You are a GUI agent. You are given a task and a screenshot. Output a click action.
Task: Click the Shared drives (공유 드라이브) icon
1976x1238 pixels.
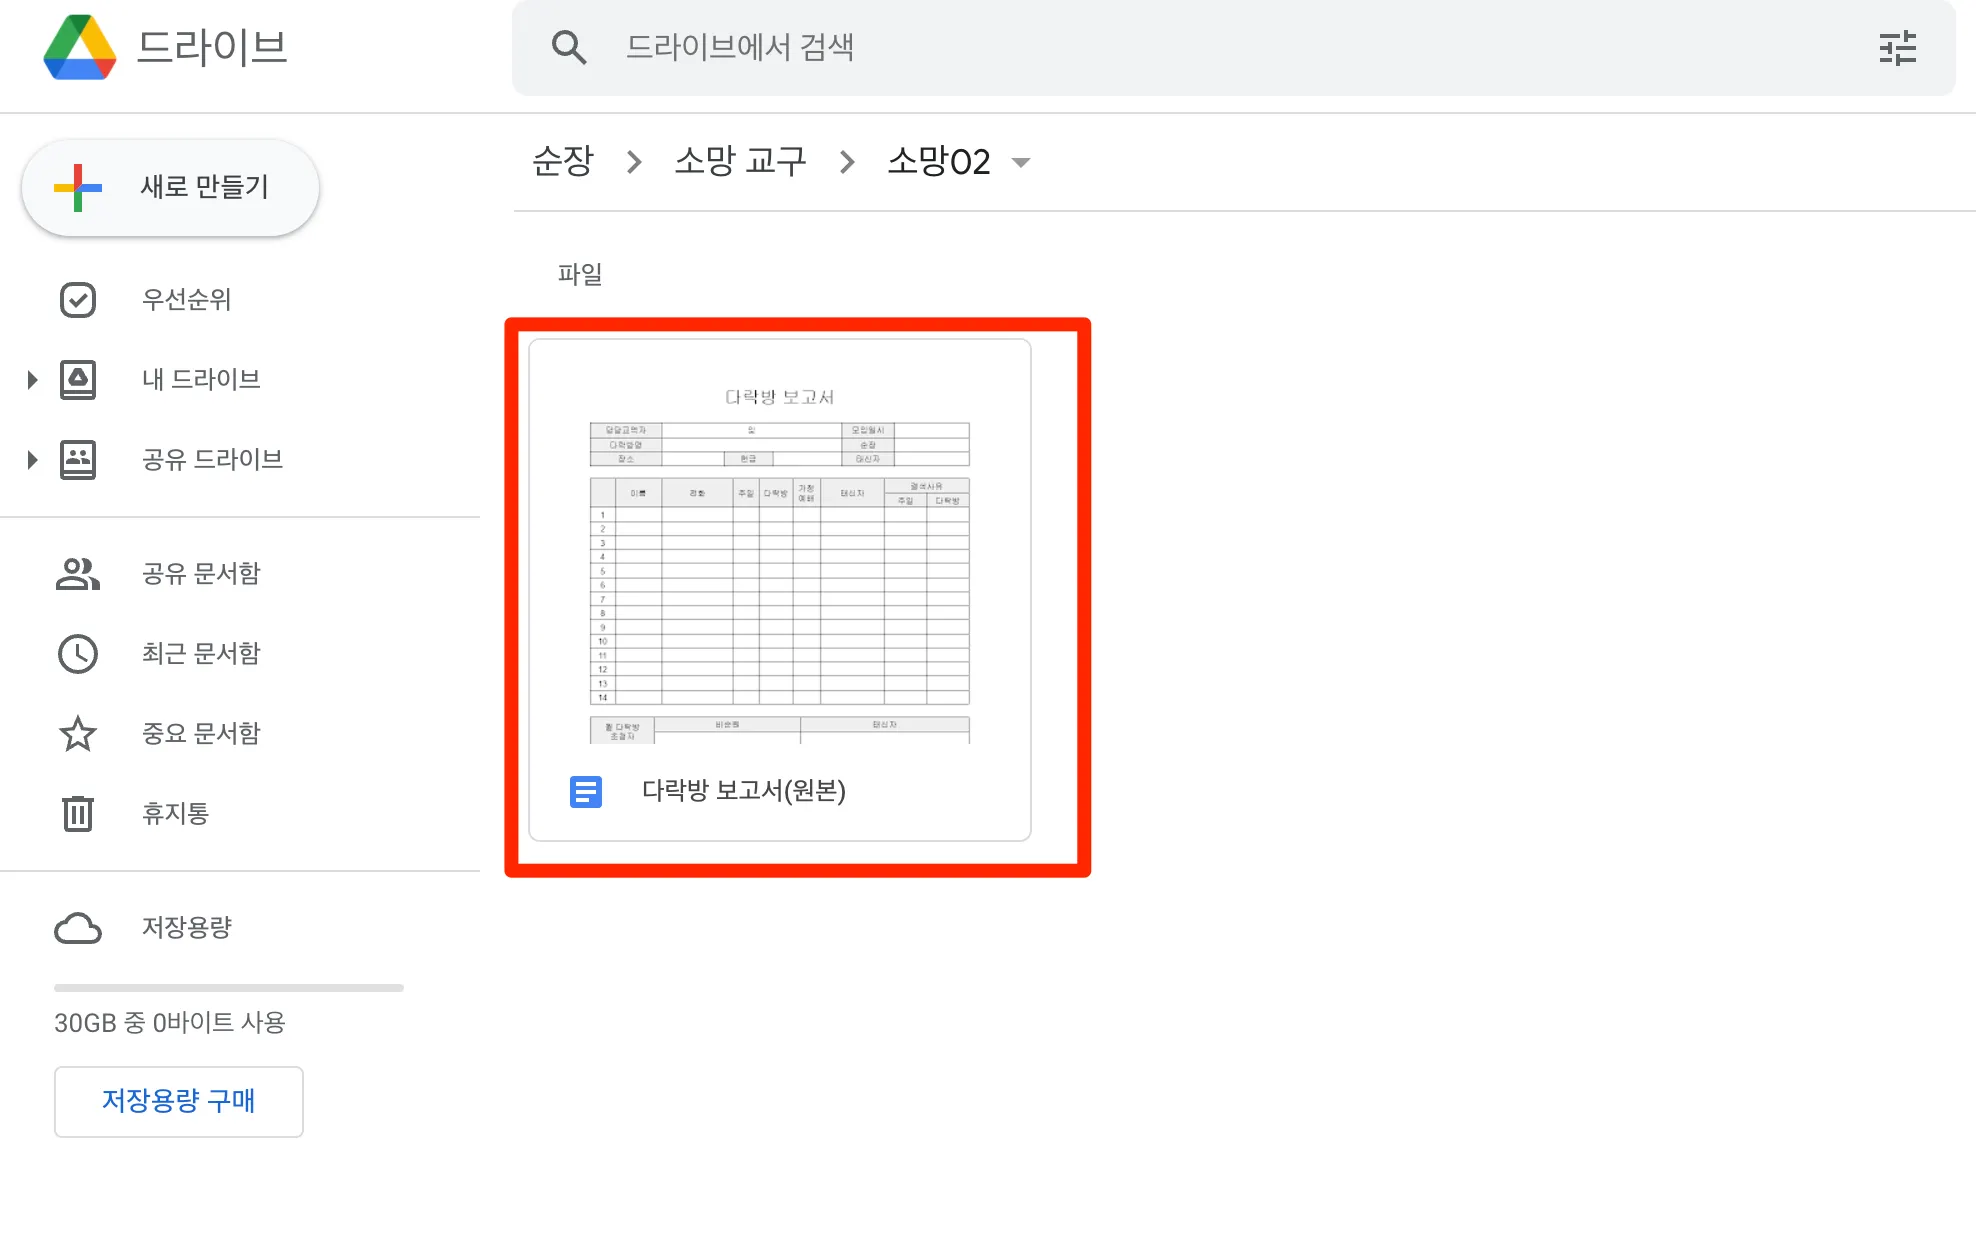tap(78, 460)
